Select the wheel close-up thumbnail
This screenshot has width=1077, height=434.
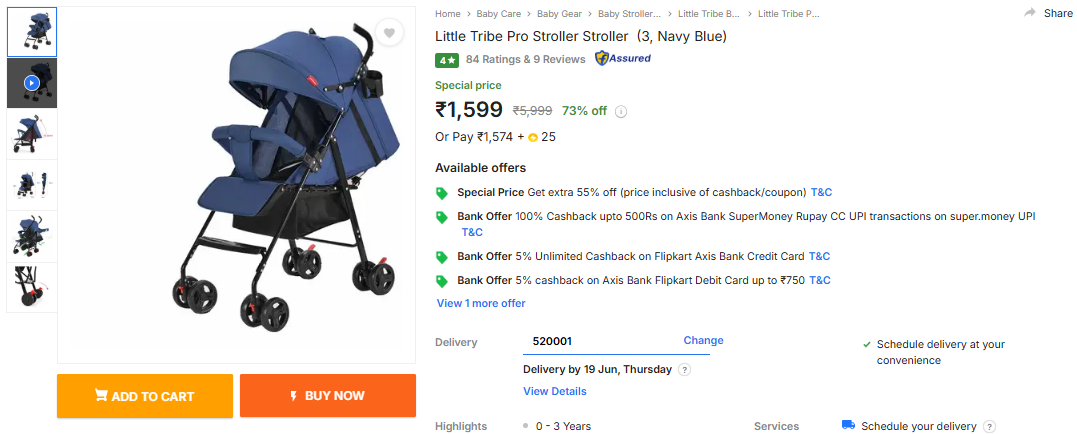click(32, 288)
